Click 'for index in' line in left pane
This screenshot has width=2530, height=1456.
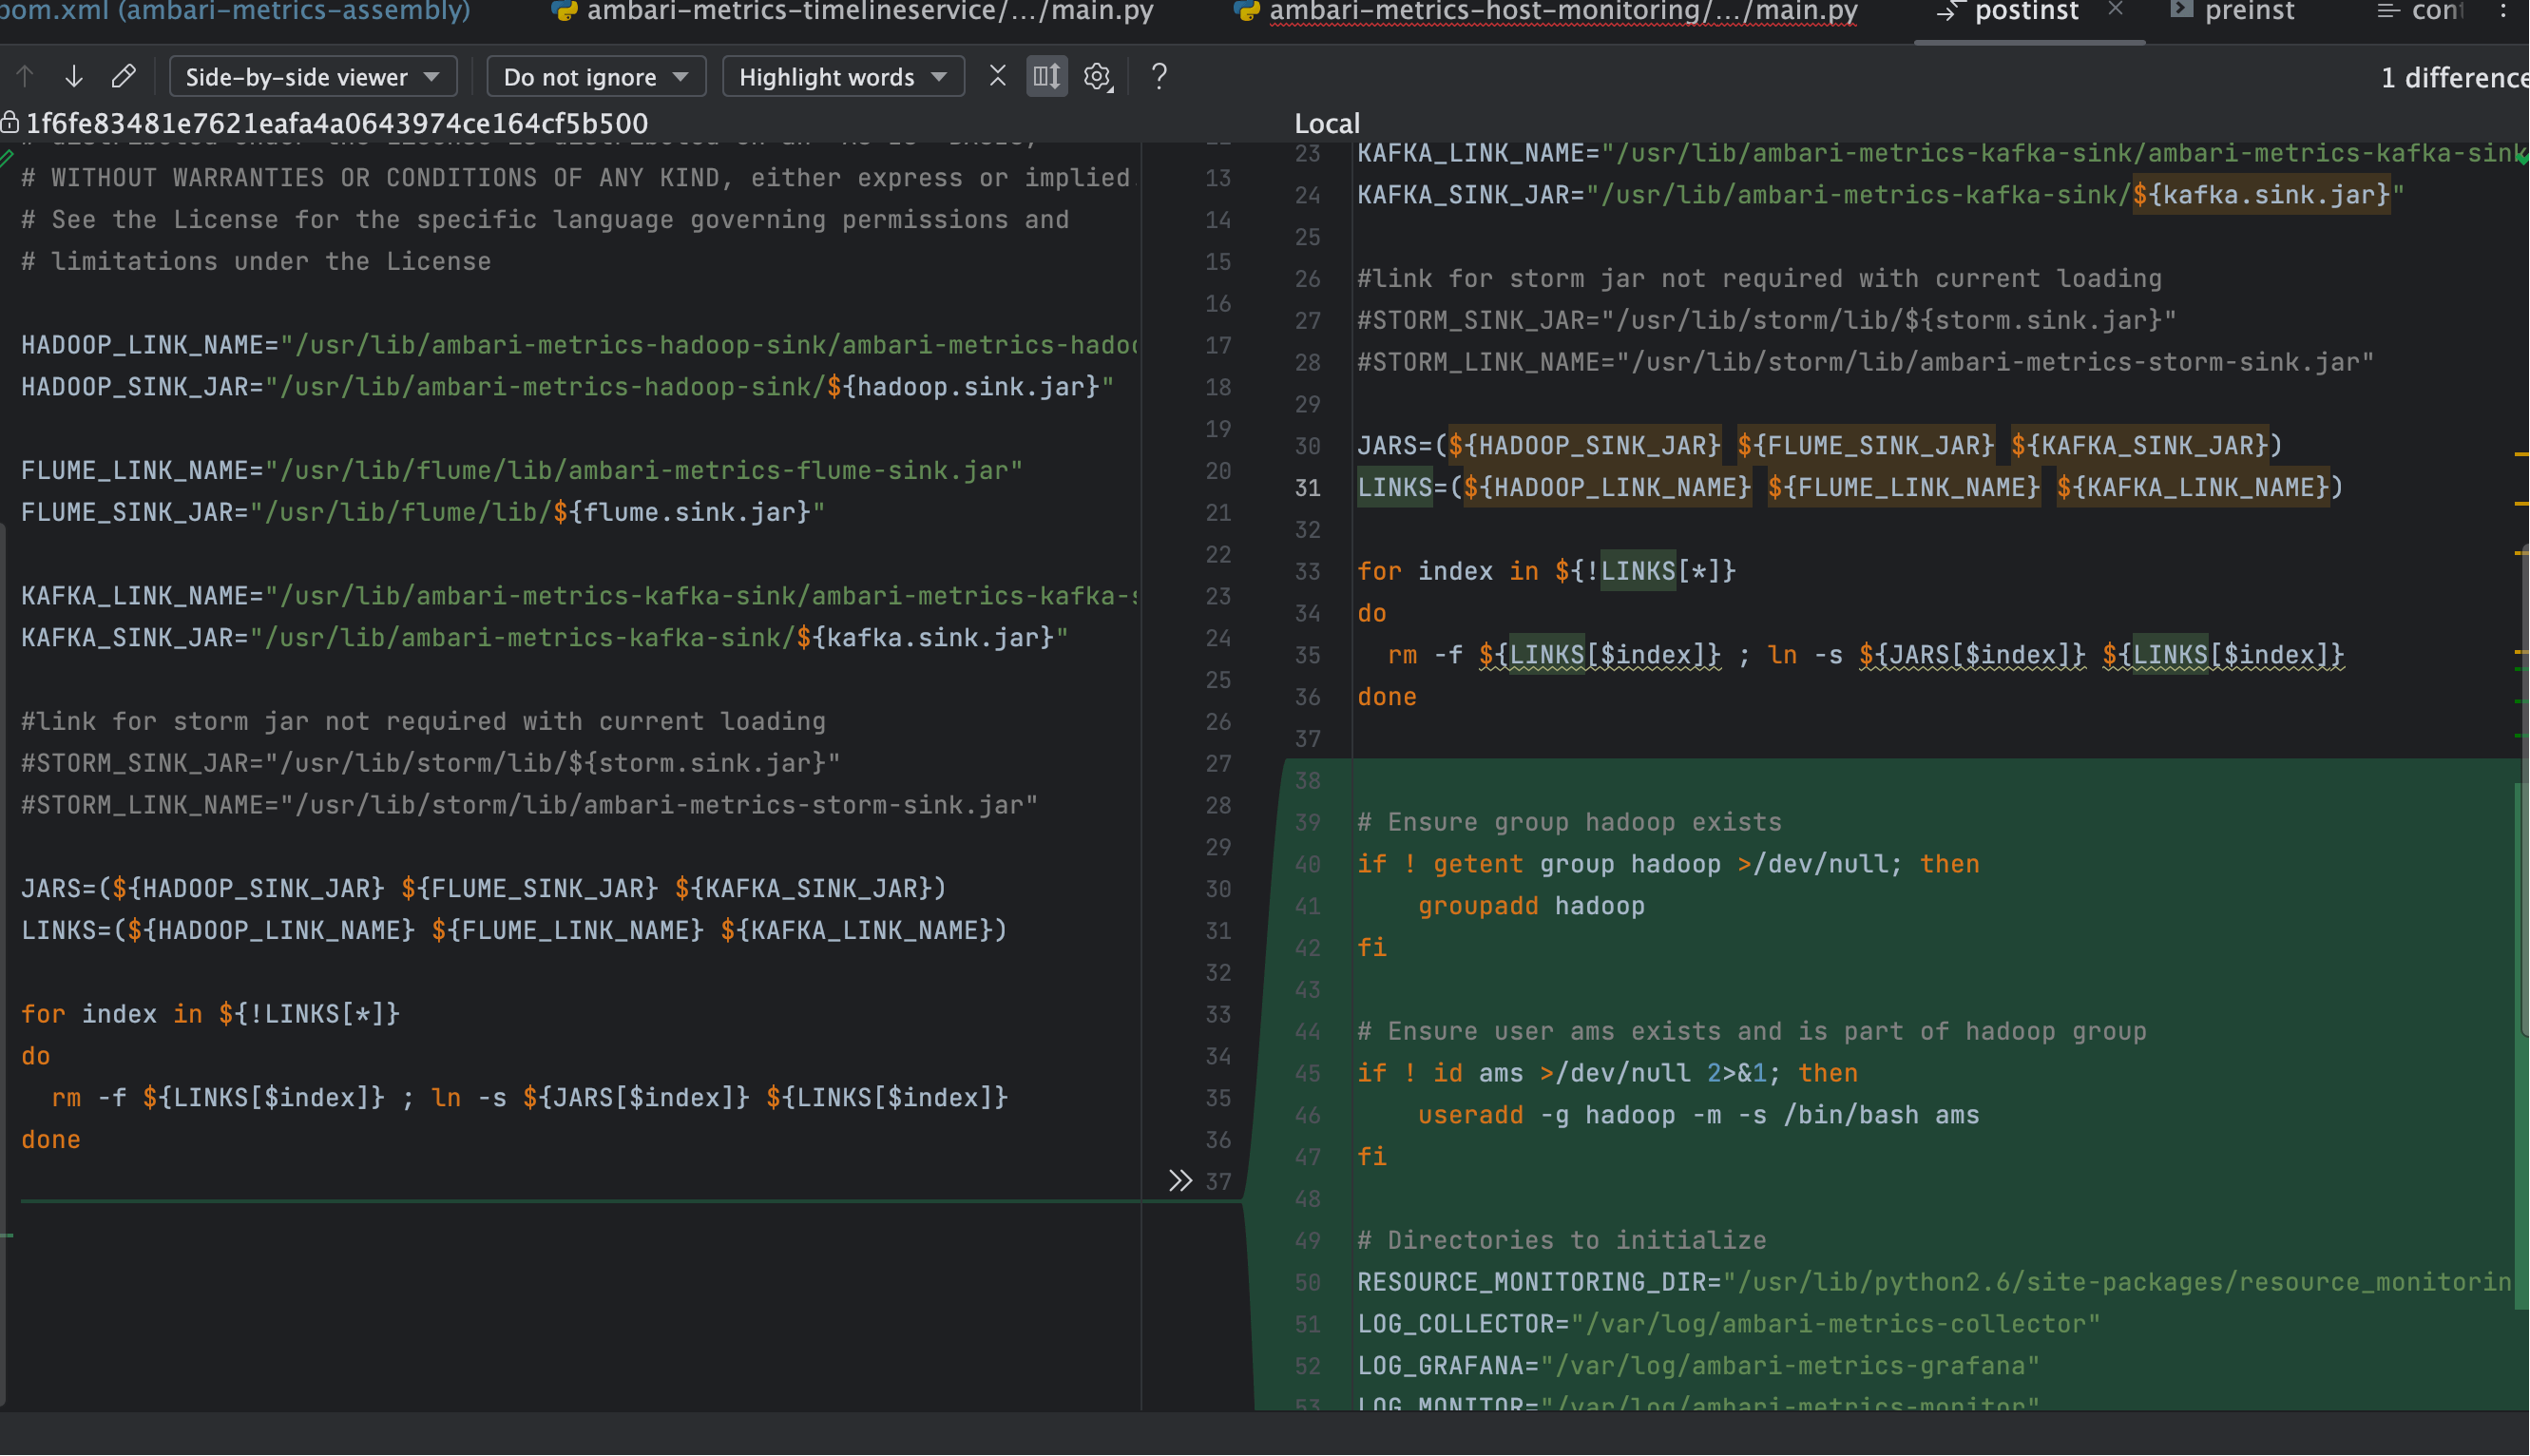coord(210,1015)
